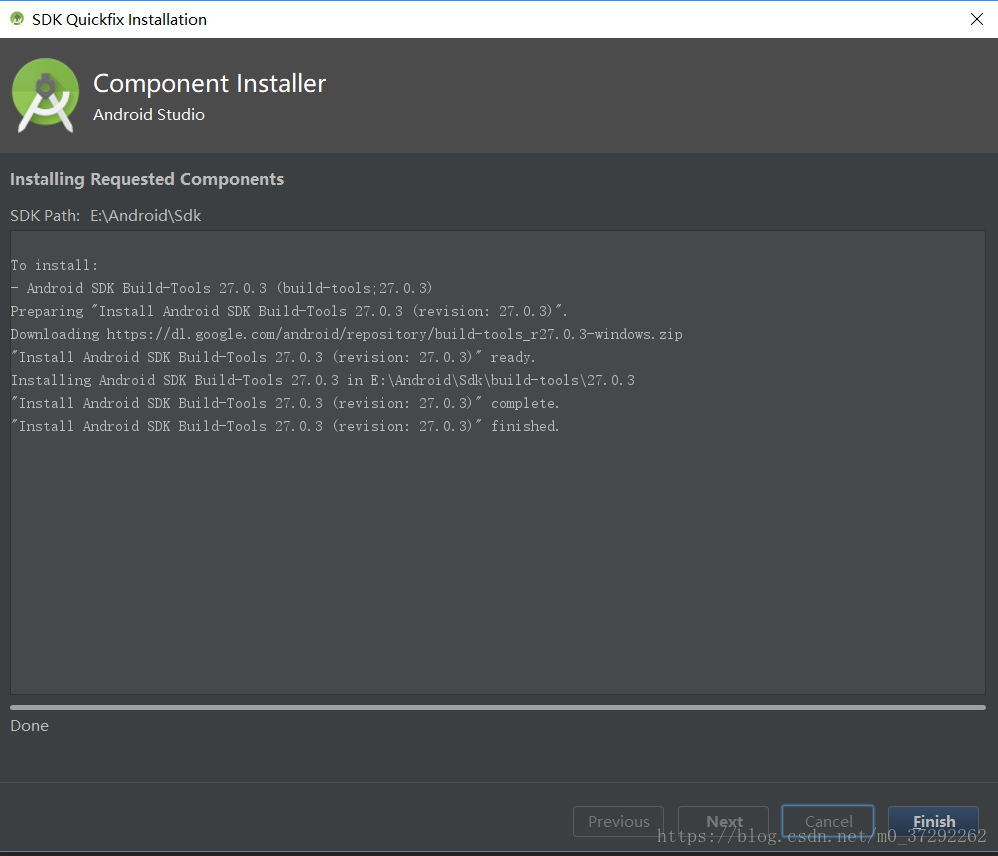Viewport: 998px width, 856px height.
Task: Click the log line ending with 'finished.'
Action: tap(285, 426)
